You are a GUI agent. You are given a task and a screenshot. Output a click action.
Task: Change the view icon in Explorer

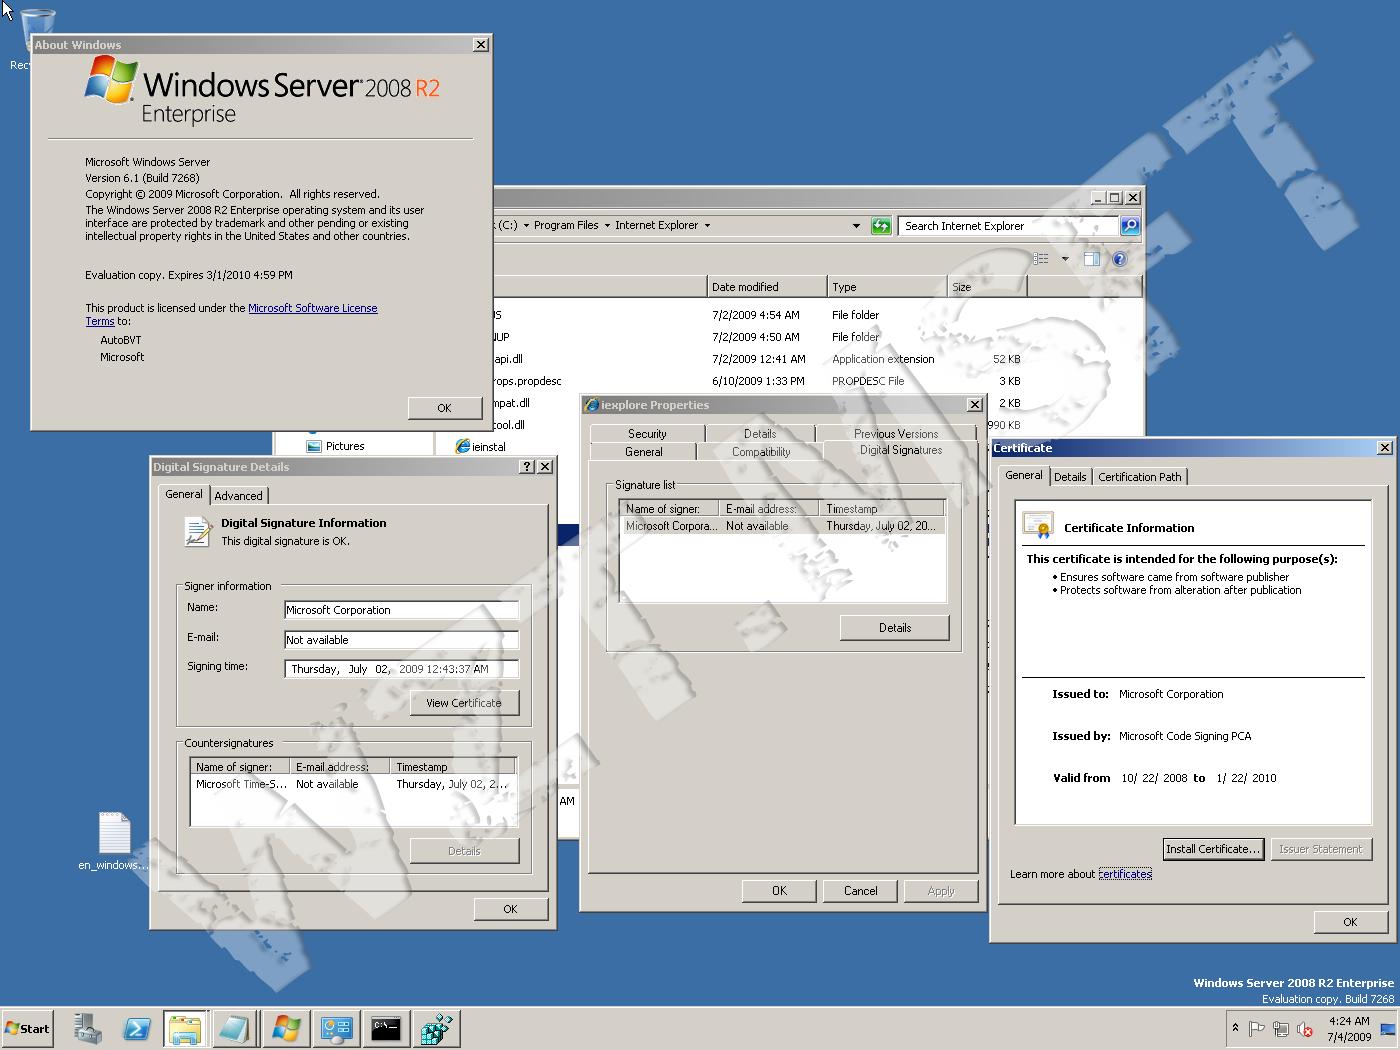[1041, 259]
